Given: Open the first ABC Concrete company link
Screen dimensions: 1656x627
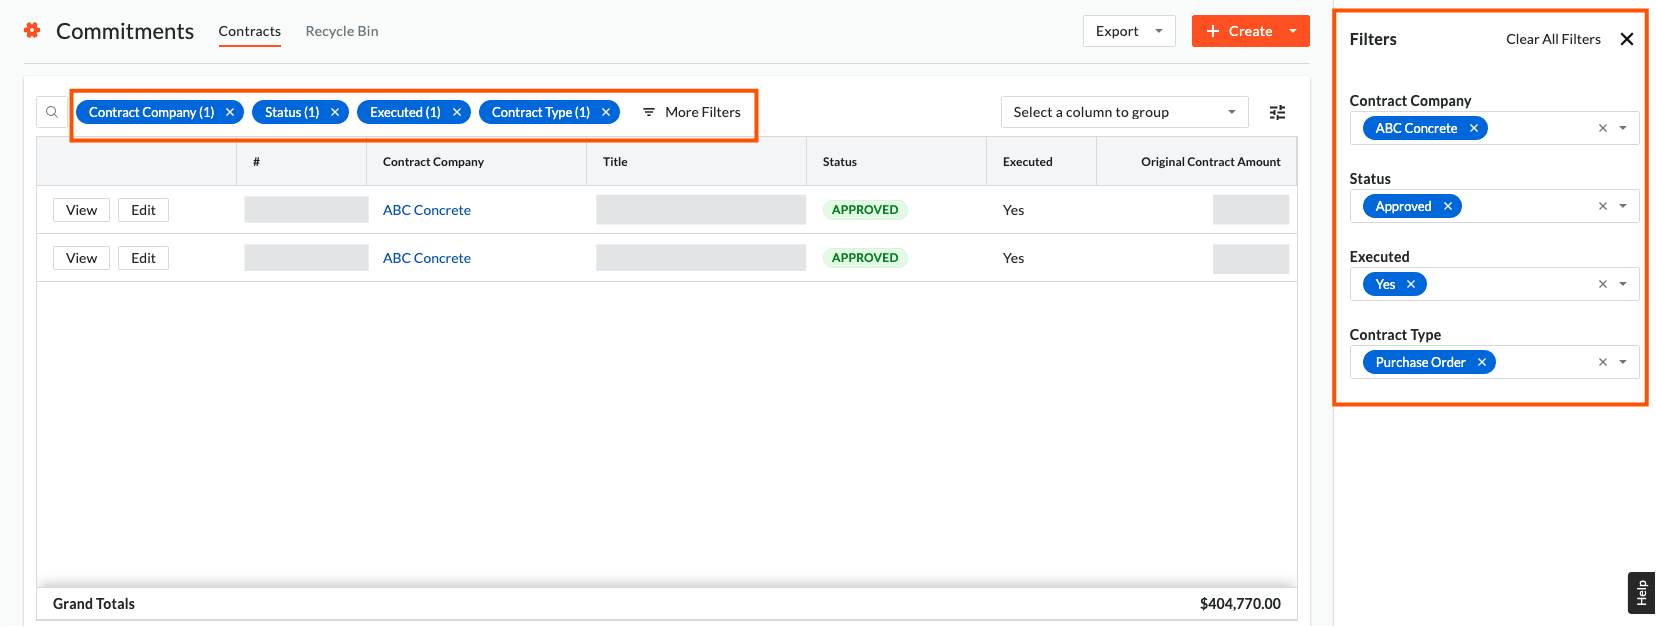Looking at the screenshot, I should (x=426, y=210).
